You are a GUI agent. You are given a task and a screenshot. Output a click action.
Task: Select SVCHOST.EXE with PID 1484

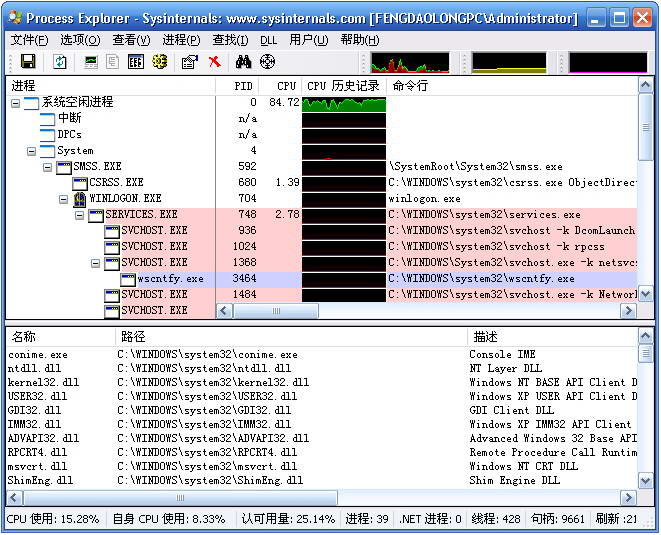point(321,295)
